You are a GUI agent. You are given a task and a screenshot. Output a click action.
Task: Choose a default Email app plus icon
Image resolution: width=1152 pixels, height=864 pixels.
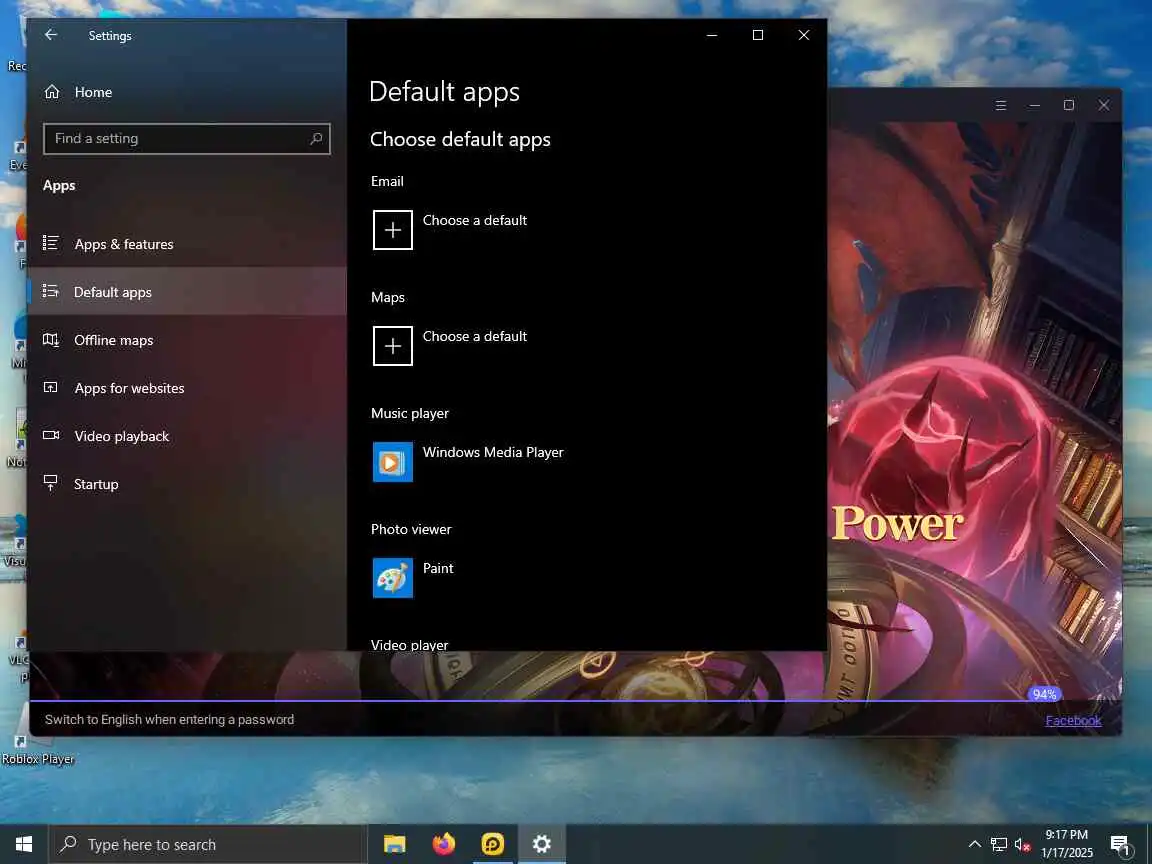pyautogui.click(x=392, y=230)
